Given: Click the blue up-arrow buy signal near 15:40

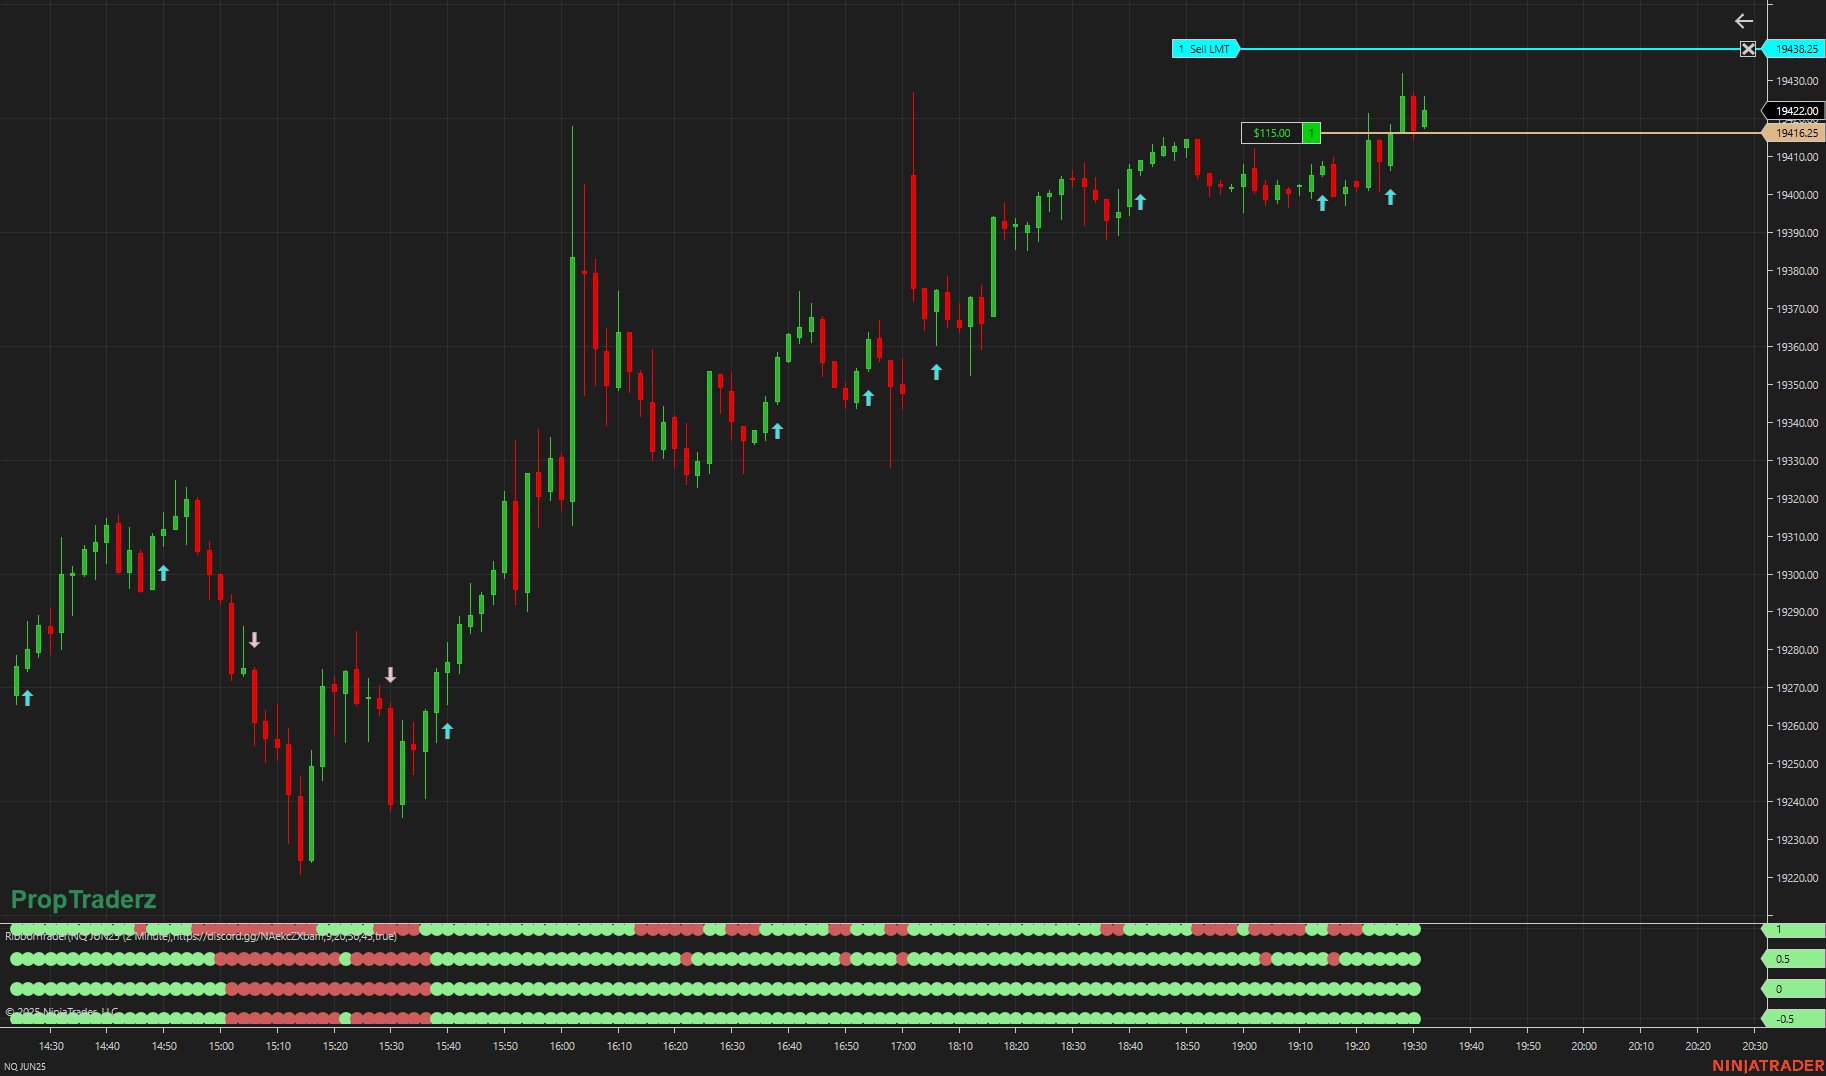Looking at the screenshot, I should [446, 733].
